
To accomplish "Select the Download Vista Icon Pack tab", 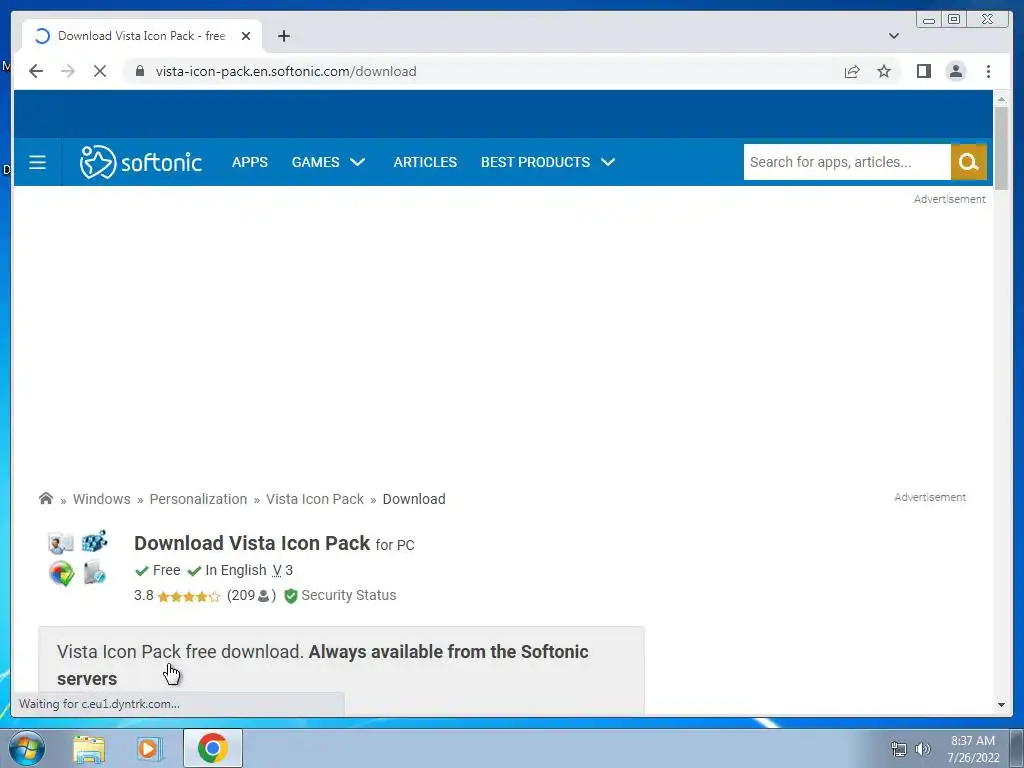I will tap(142, 36).
